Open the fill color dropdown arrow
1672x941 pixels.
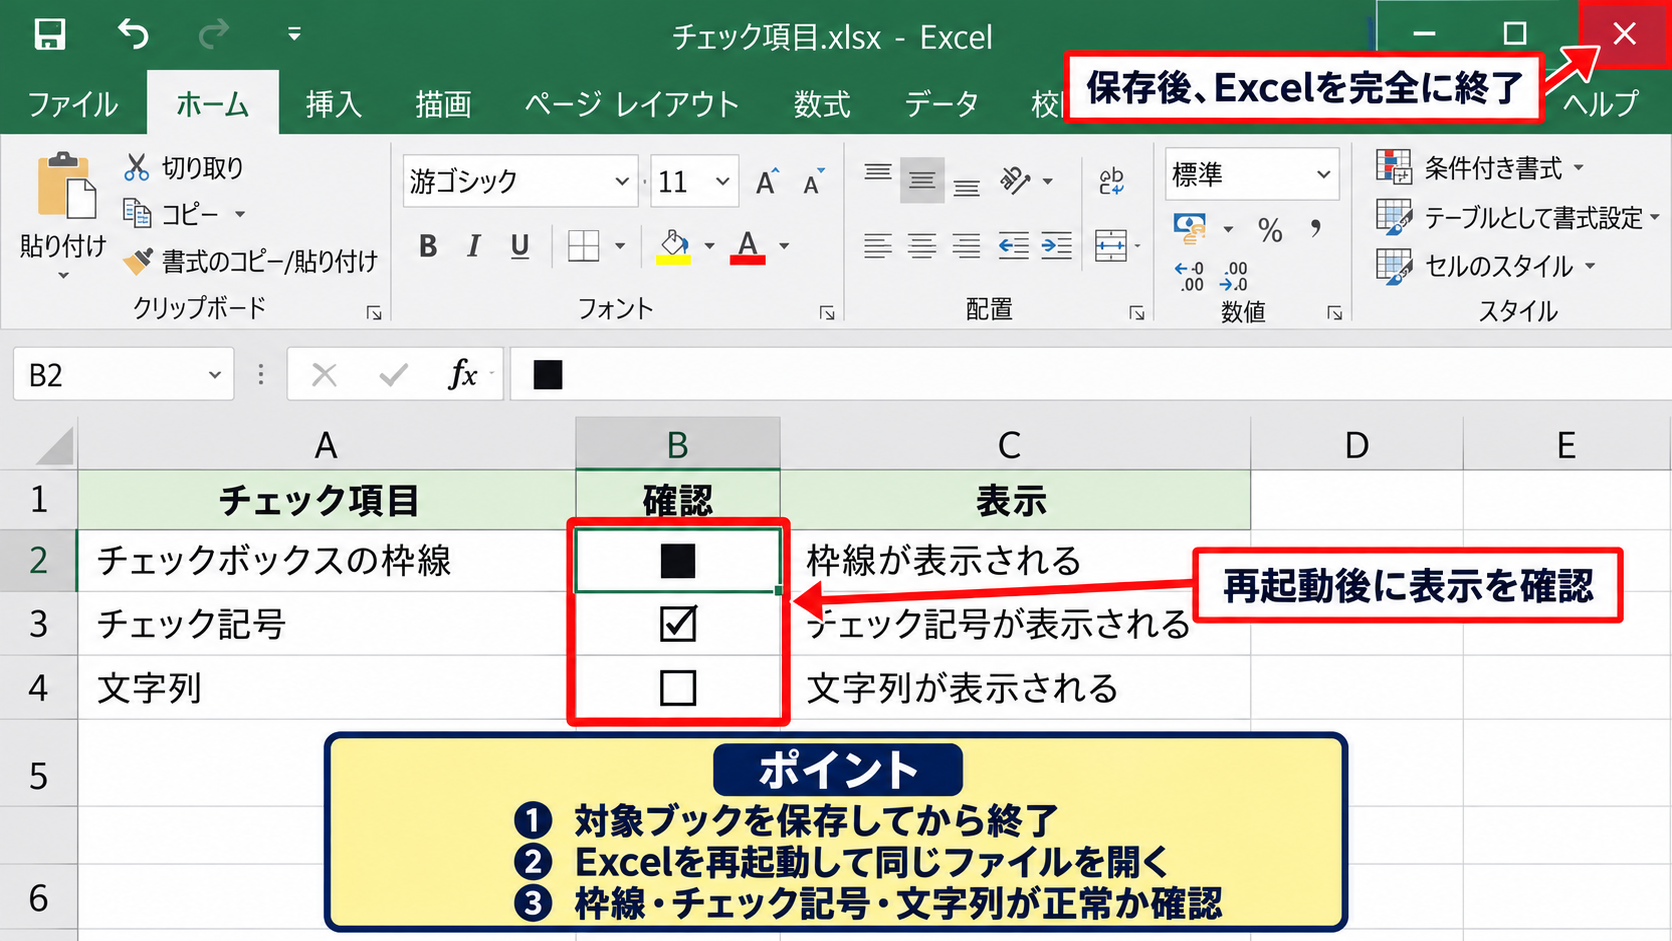[x=709, y=246]
